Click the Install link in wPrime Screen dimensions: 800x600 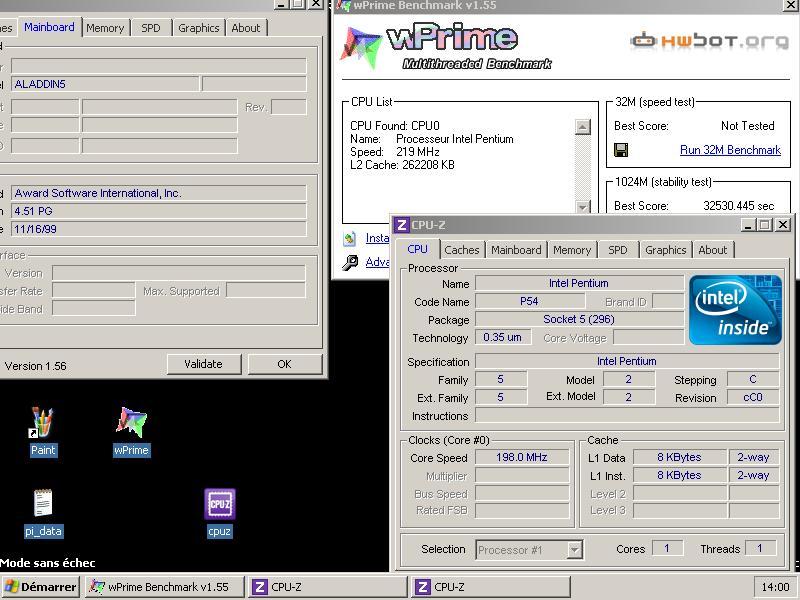(x=377, y=238)
